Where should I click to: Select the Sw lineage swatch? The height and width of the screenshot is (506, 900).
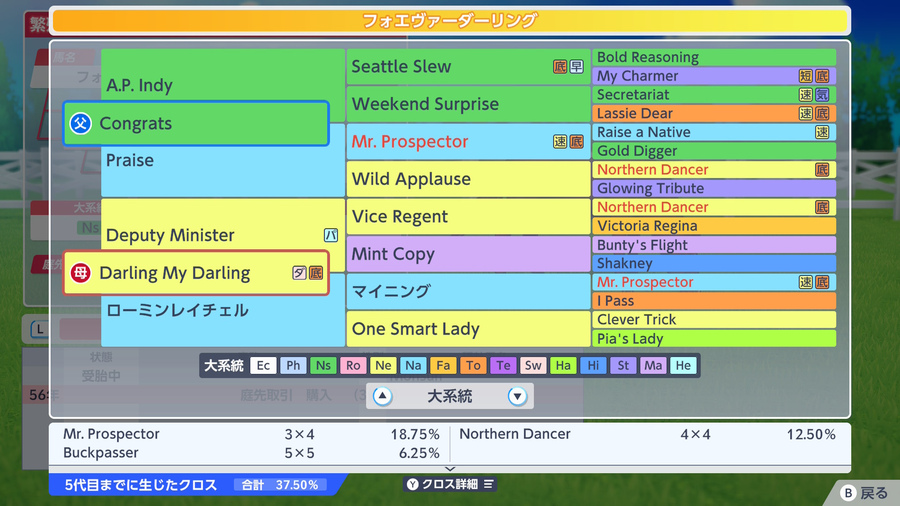pyautogui.click(x=533, y=365)
